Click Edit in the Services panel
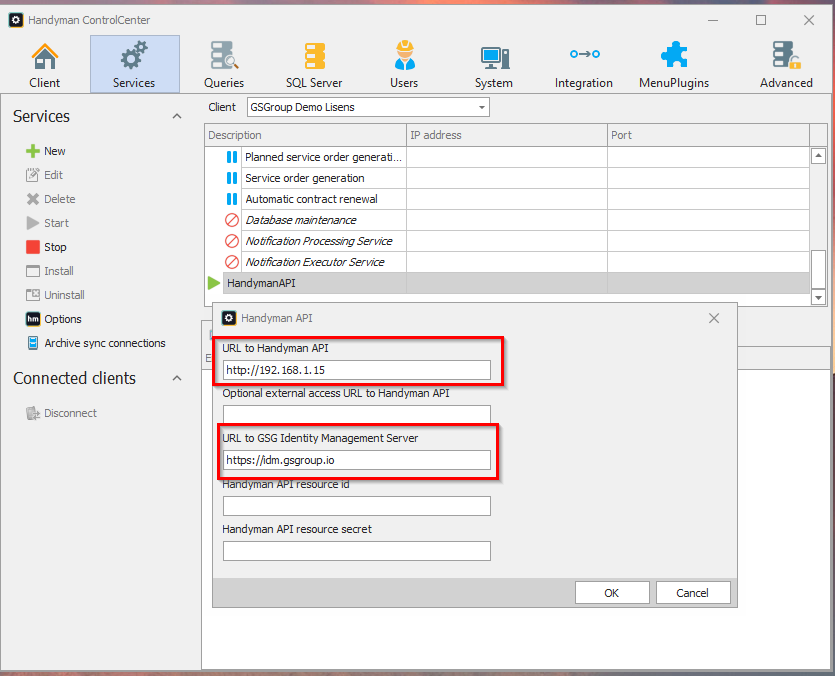 [45, 175]
